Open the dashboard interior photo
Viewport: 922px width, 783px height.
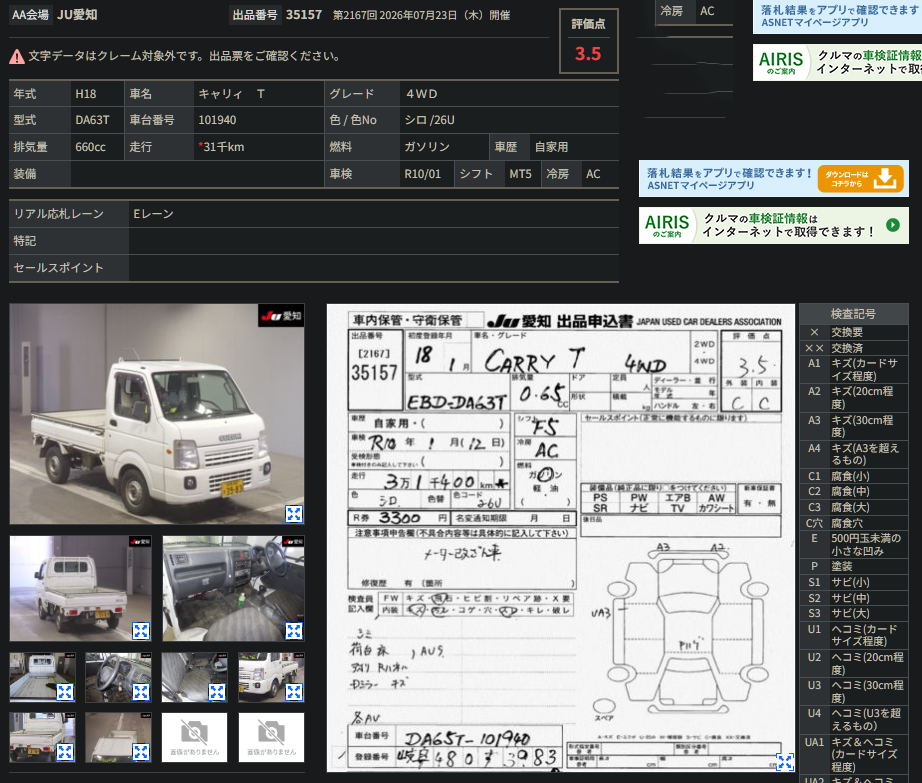click(x=233, y=588)
